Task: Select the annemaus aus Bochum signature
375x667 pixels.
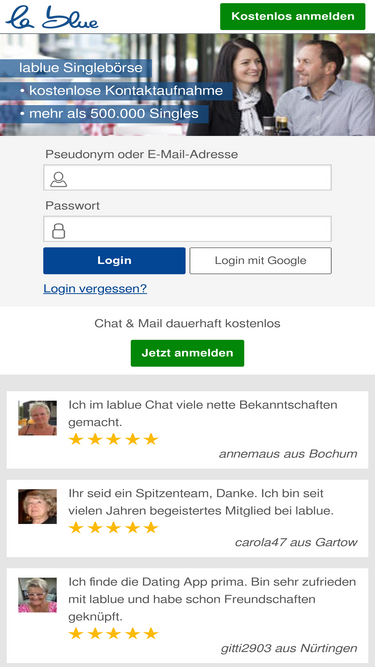Action: pos(288,454)
